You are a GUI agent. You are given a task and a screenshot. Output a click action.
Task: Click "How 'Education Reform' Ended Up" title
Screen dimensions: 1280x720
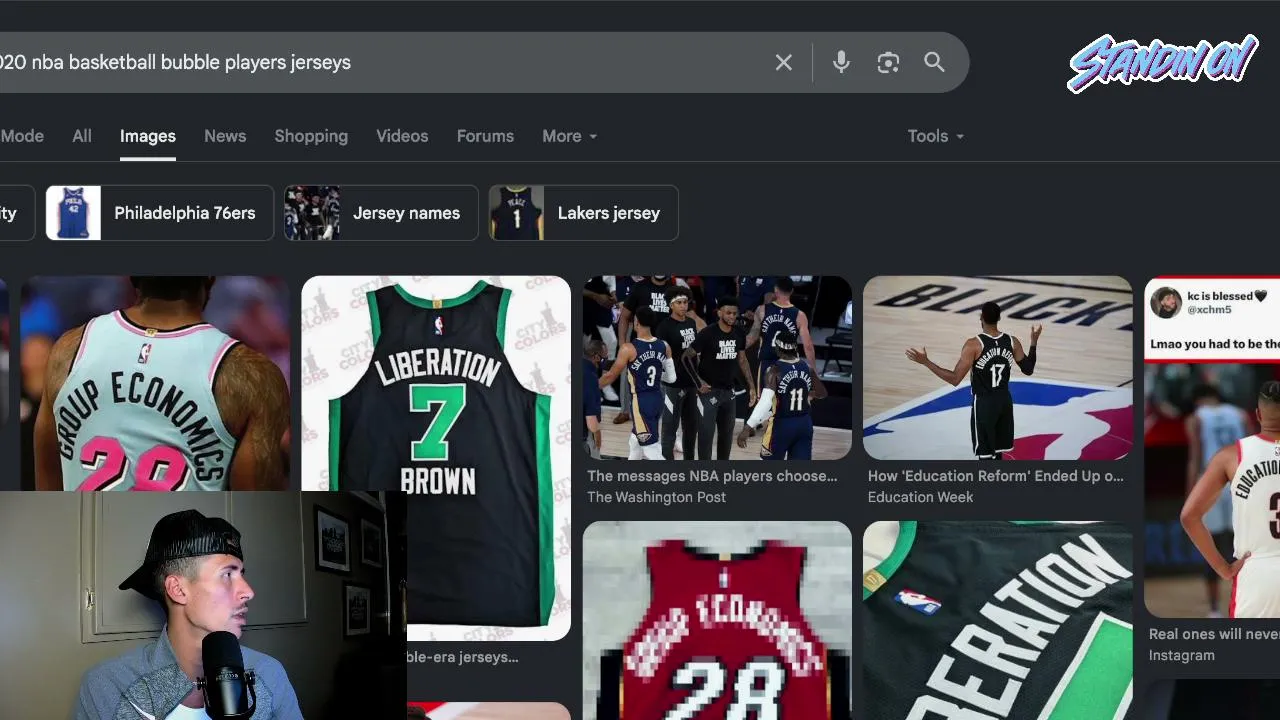point(996,476)
